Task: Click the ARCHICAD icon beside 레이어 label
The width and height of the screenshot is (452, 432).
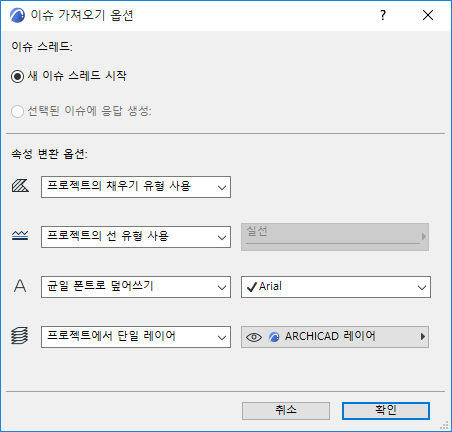Action: (274, 337)
